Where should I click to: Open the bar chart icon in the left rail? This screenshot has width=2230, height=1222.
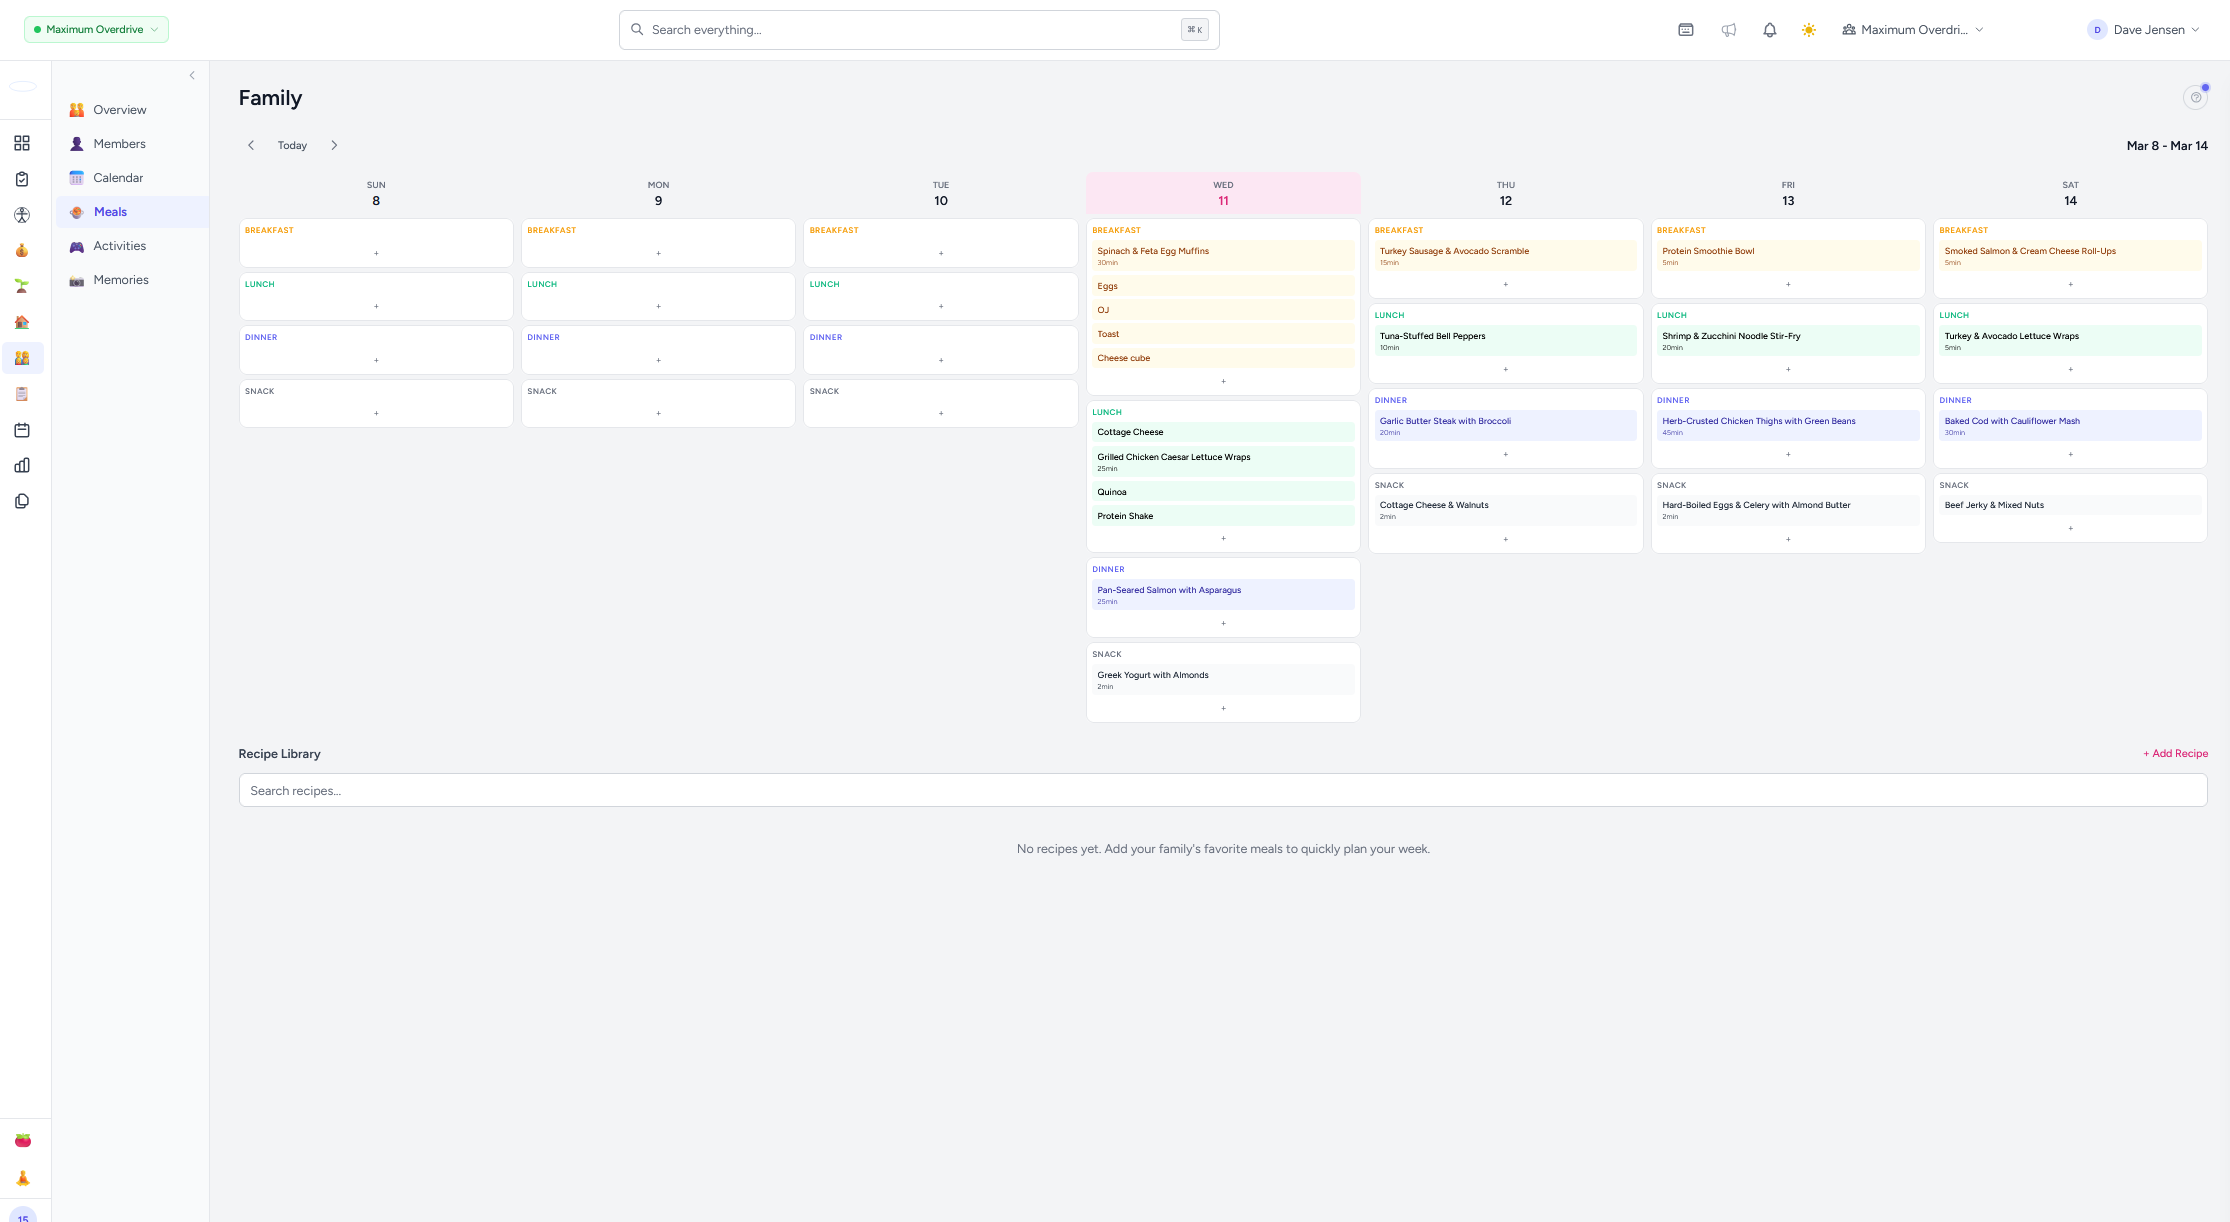coord(22,466)
